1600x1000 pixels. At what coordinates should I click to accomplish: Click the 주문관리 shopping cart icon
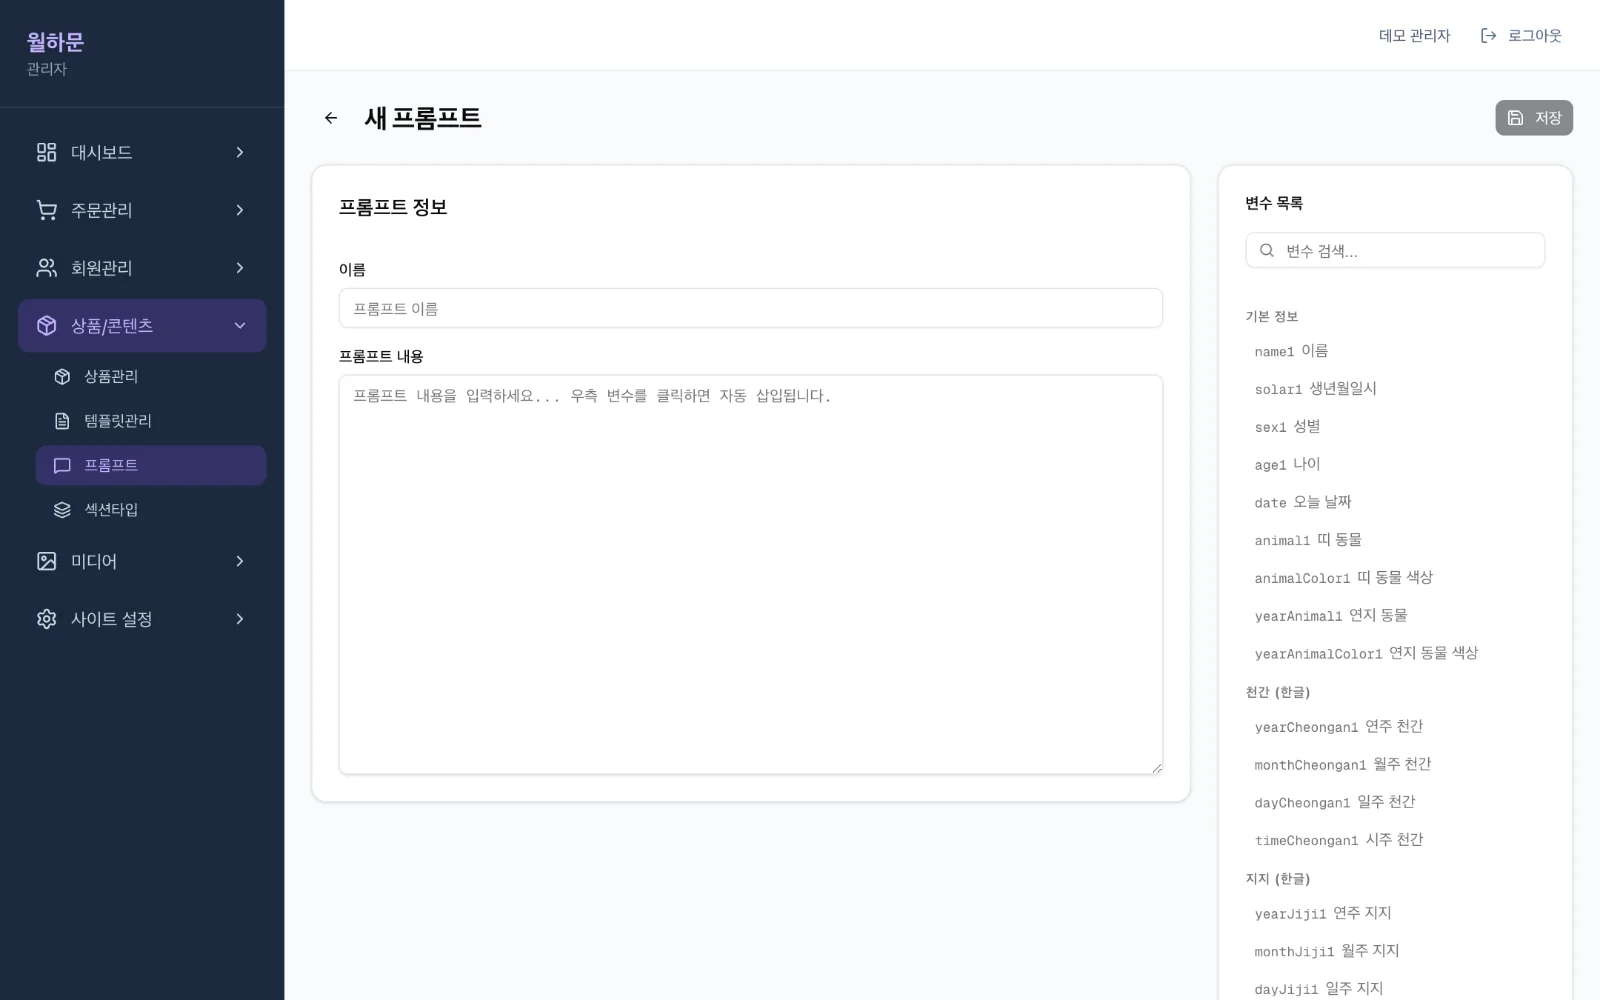point(47,210)
